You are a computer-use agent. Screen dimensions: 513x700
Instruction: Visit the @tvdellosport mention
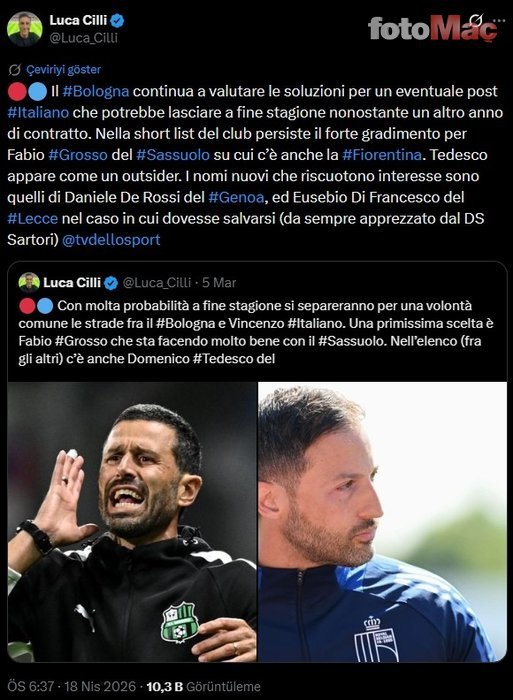111,240
